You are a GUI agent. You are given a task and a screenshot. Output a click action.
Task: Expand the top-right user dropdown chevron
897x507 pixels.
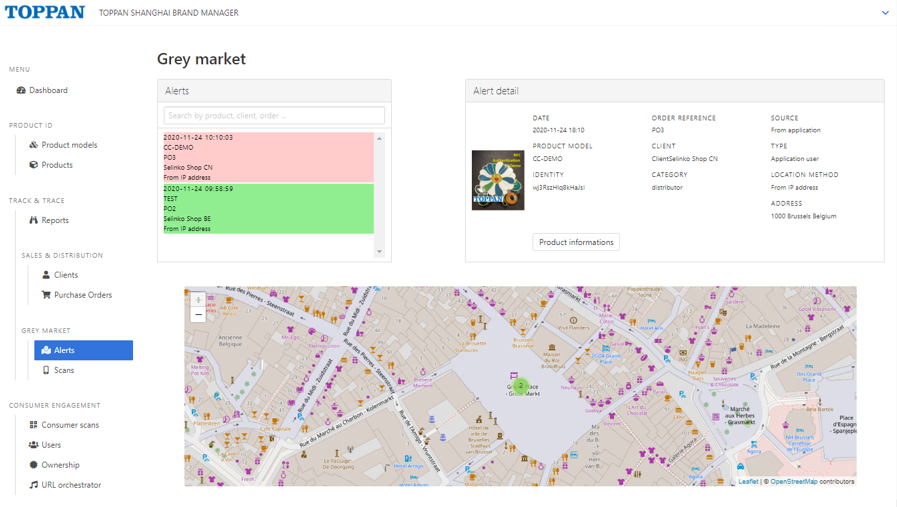(x=884, y=13)
